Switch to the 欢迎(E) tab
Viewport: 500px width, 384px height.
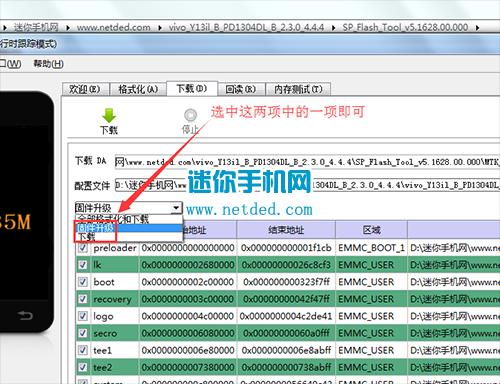86,89
